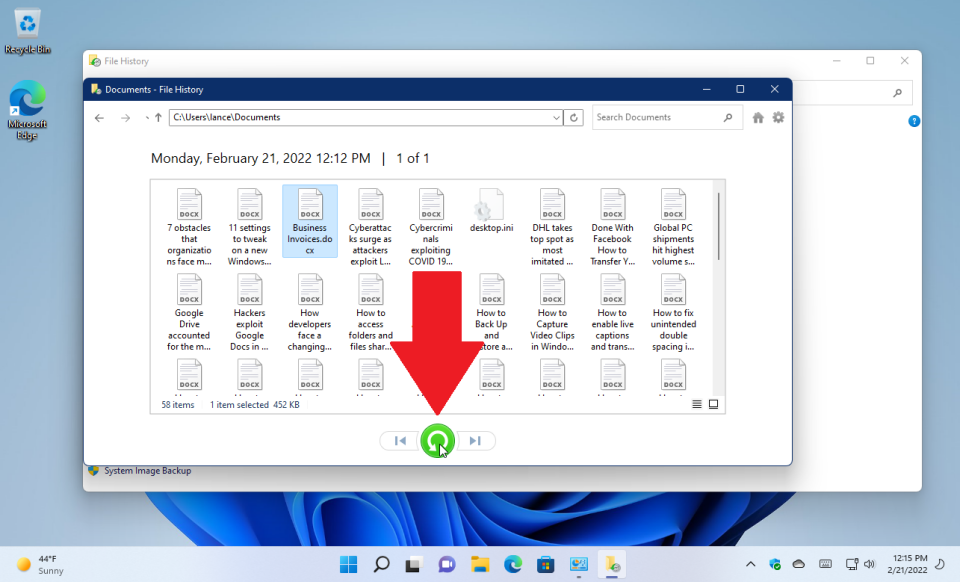Select How to fix unintended double spacing
The height and width of the screenshot is (582, 960).
673,312
